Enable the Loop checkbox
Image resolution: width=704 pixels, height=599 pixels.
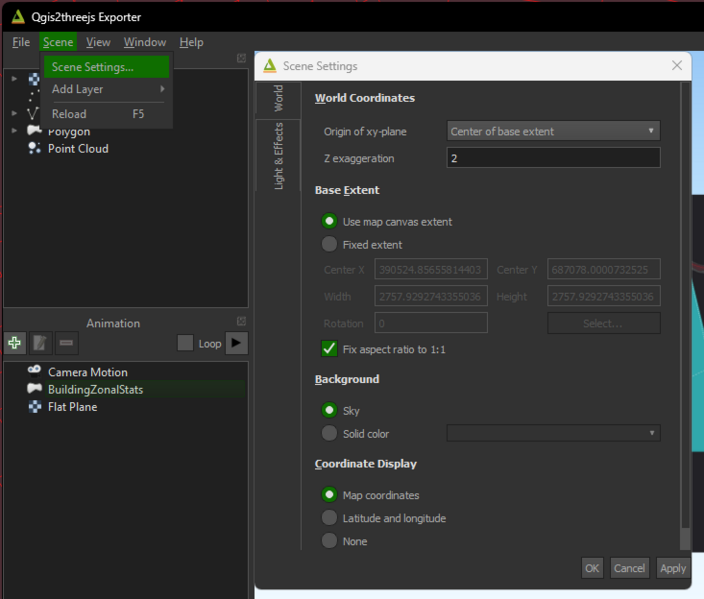tap(185, 343)
